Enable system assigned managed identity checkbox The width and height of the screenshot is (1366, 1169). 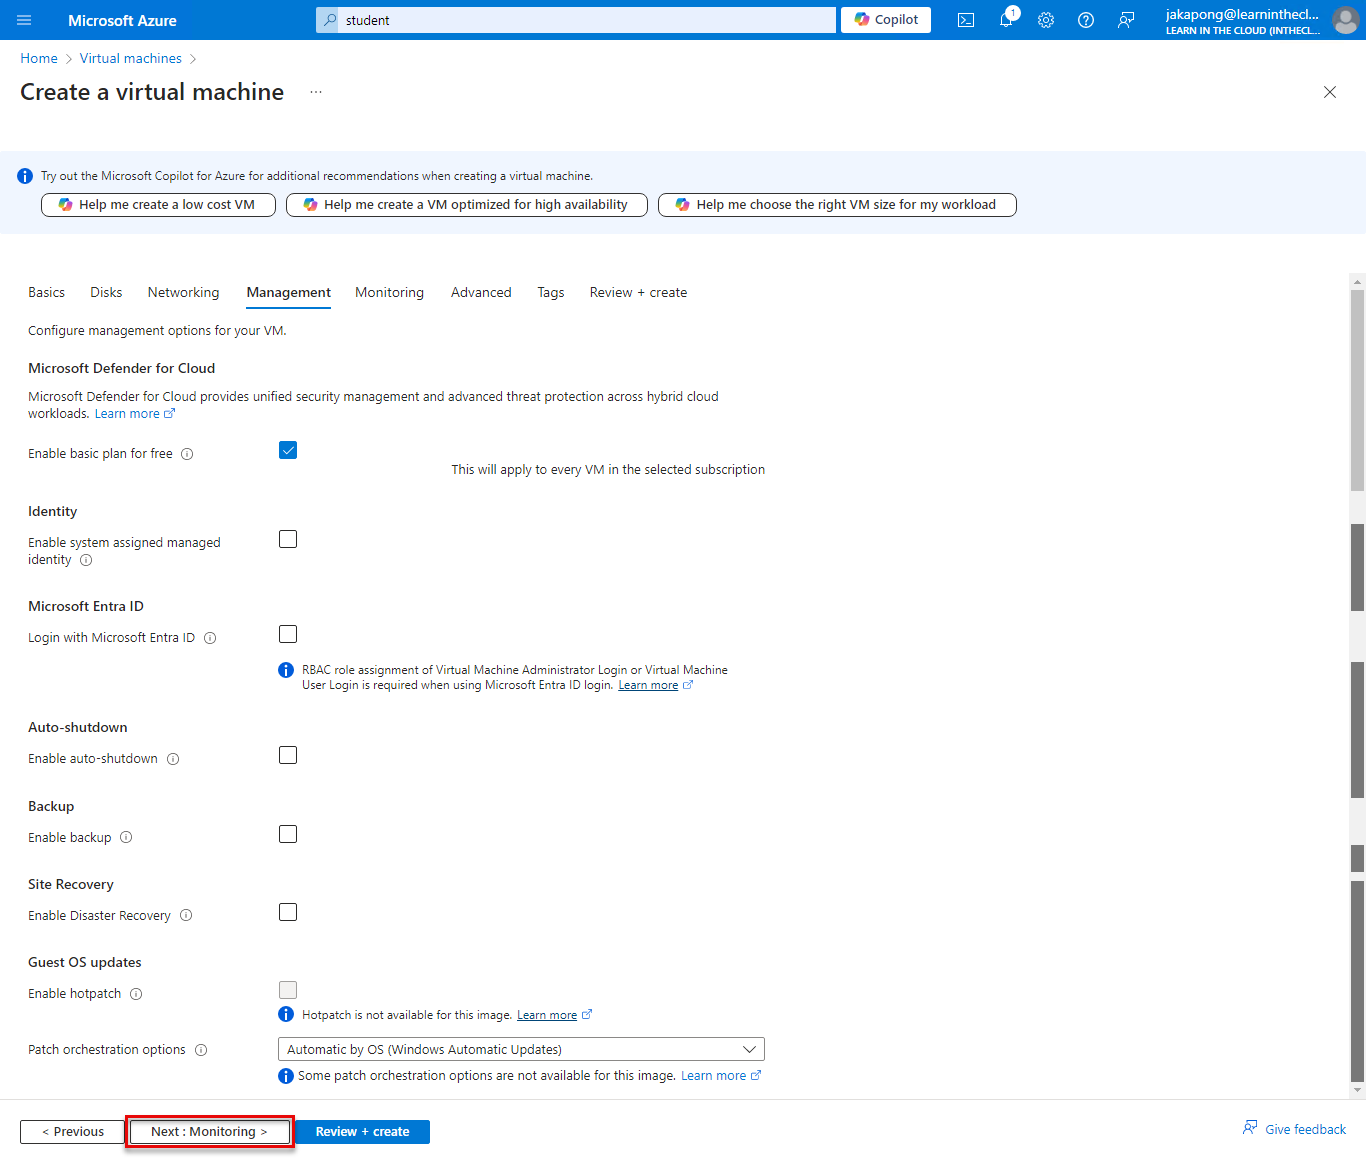point(288,539)
